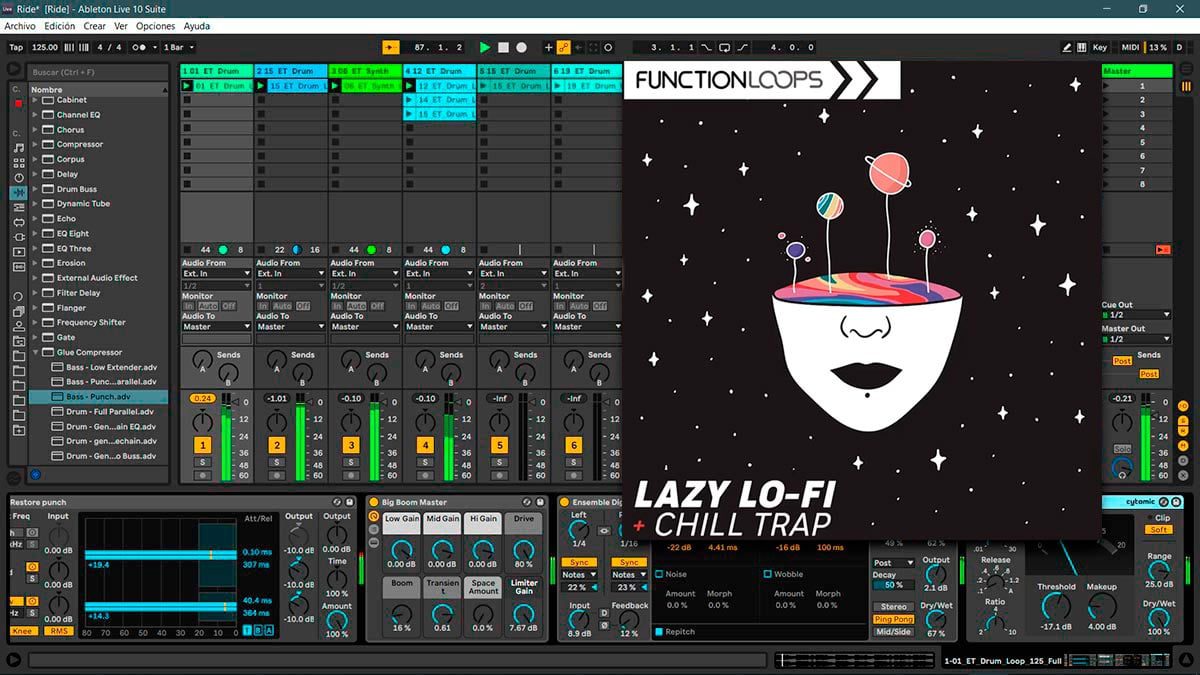This screenshot has height=675, width=1200.
Task: Select the Ping Pong delay mode
Action: click(x=894, y=620)
